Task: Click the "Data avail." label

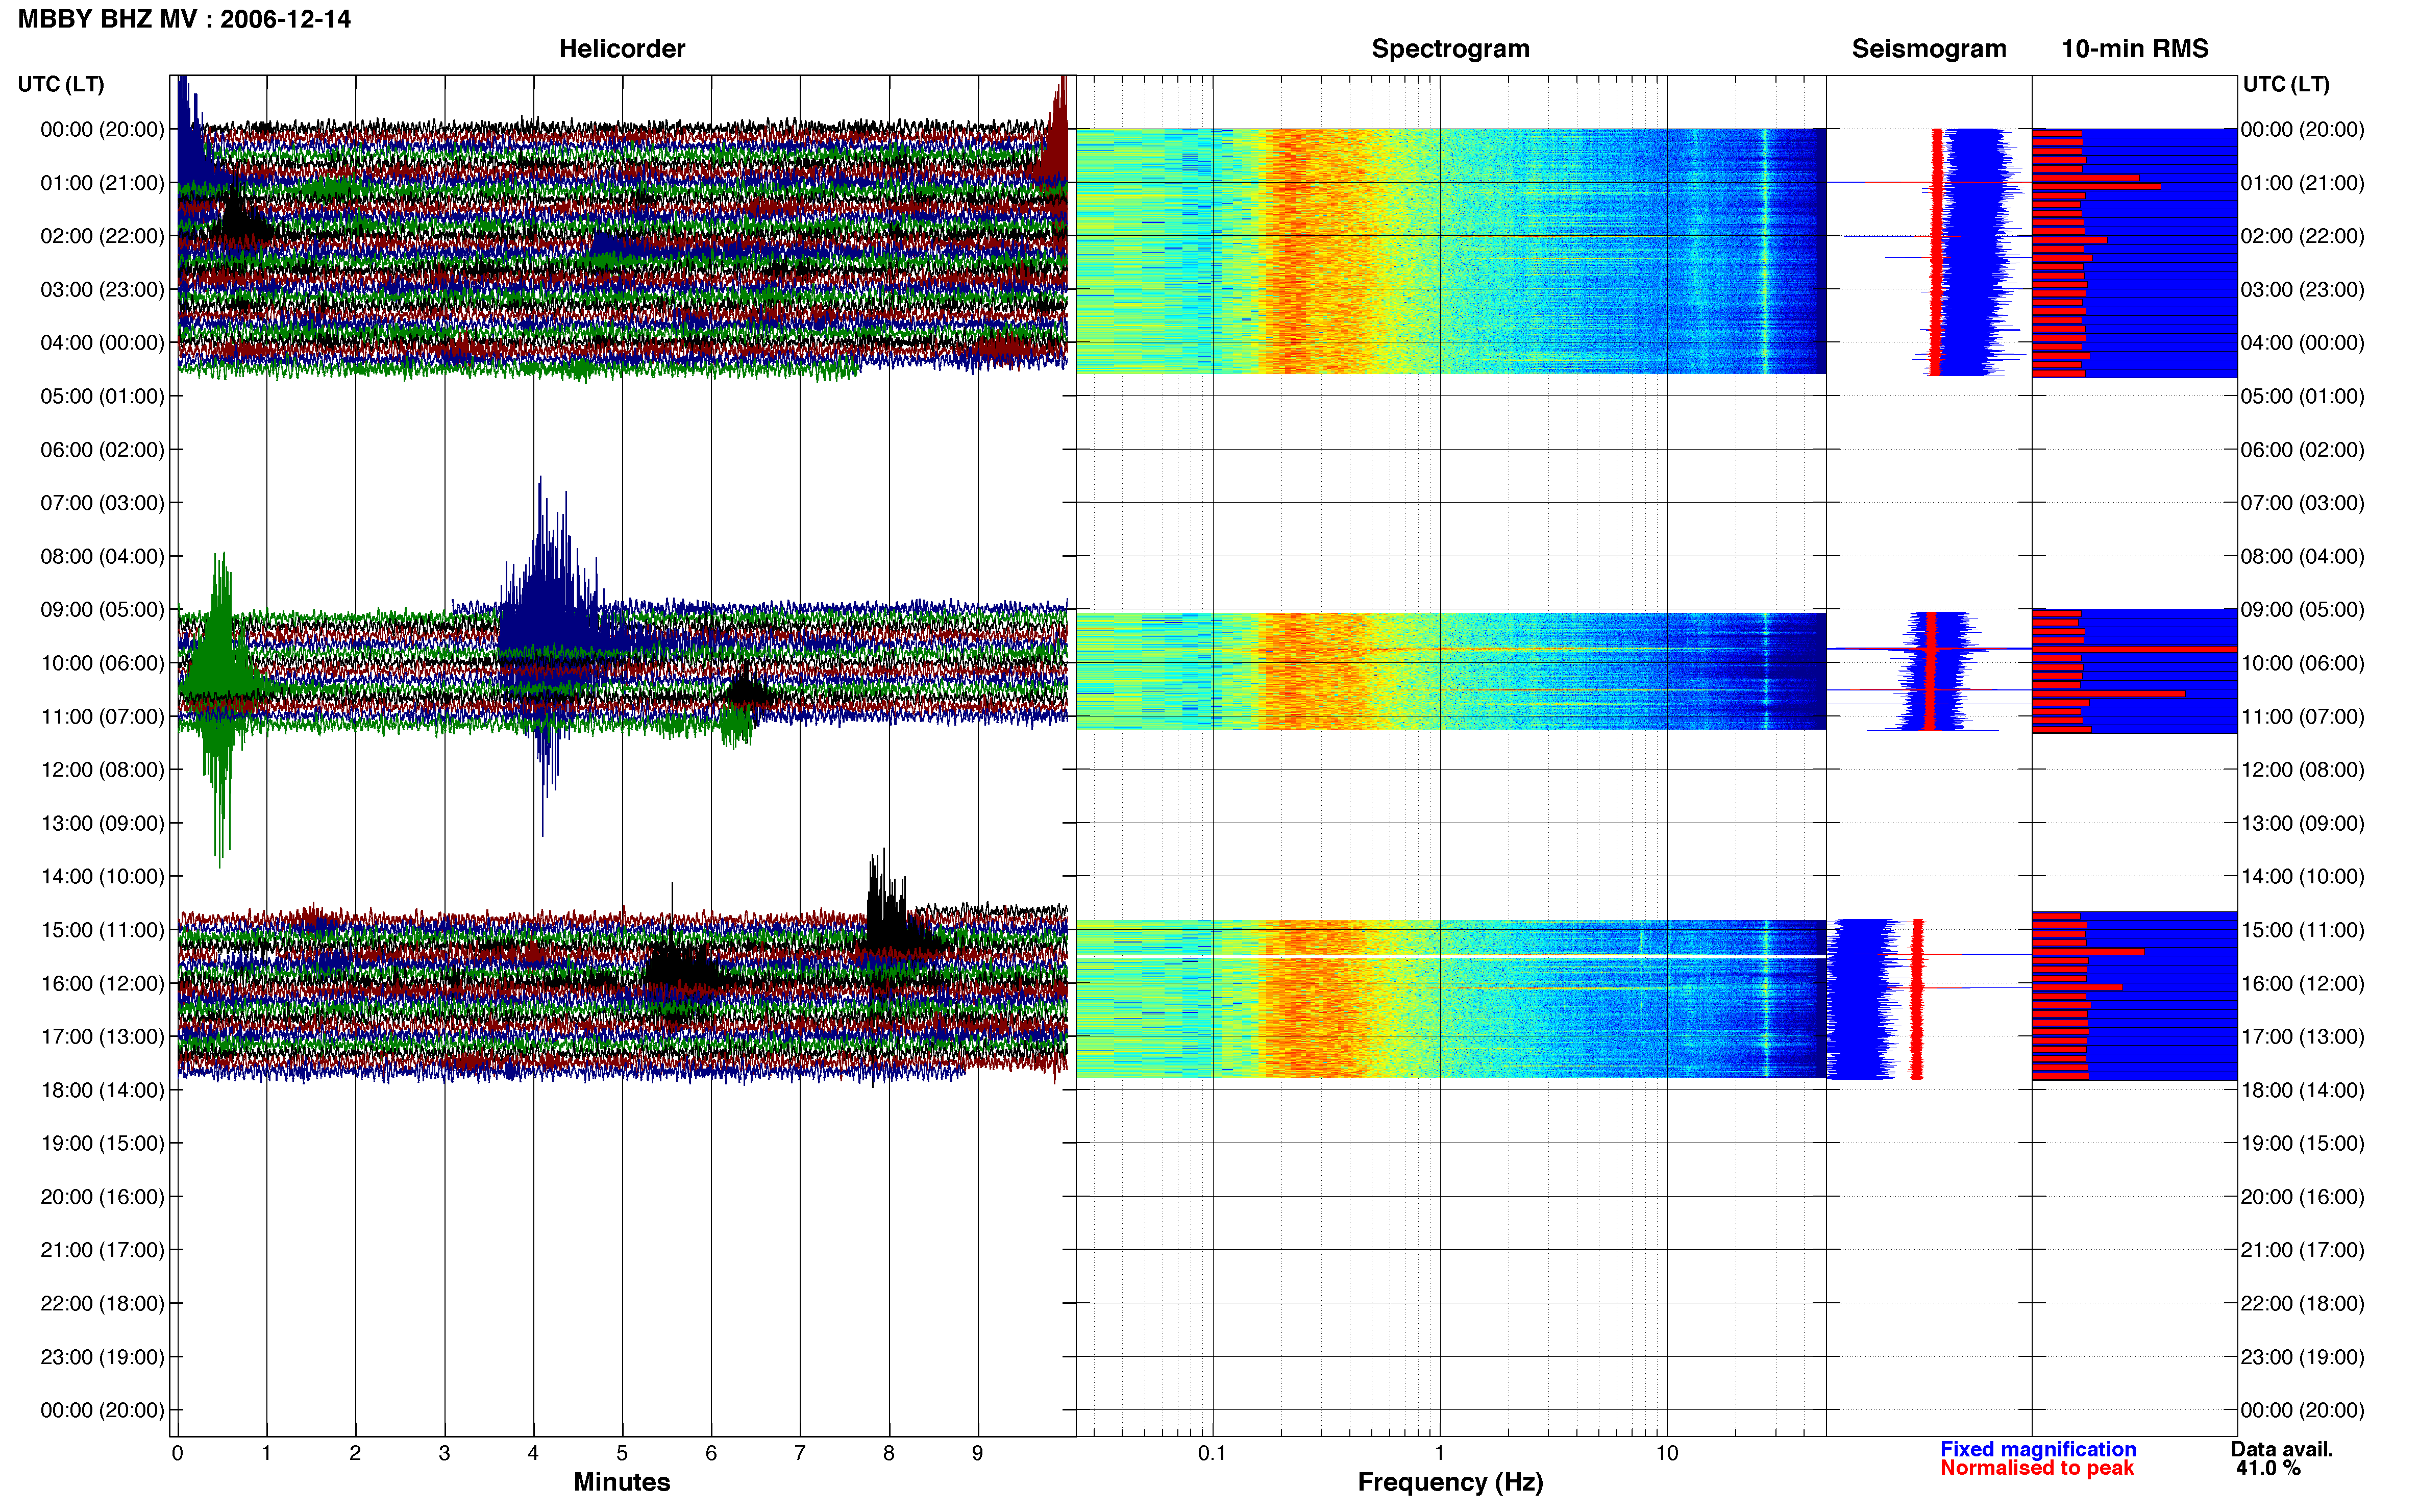Action: [2281, 1449]
